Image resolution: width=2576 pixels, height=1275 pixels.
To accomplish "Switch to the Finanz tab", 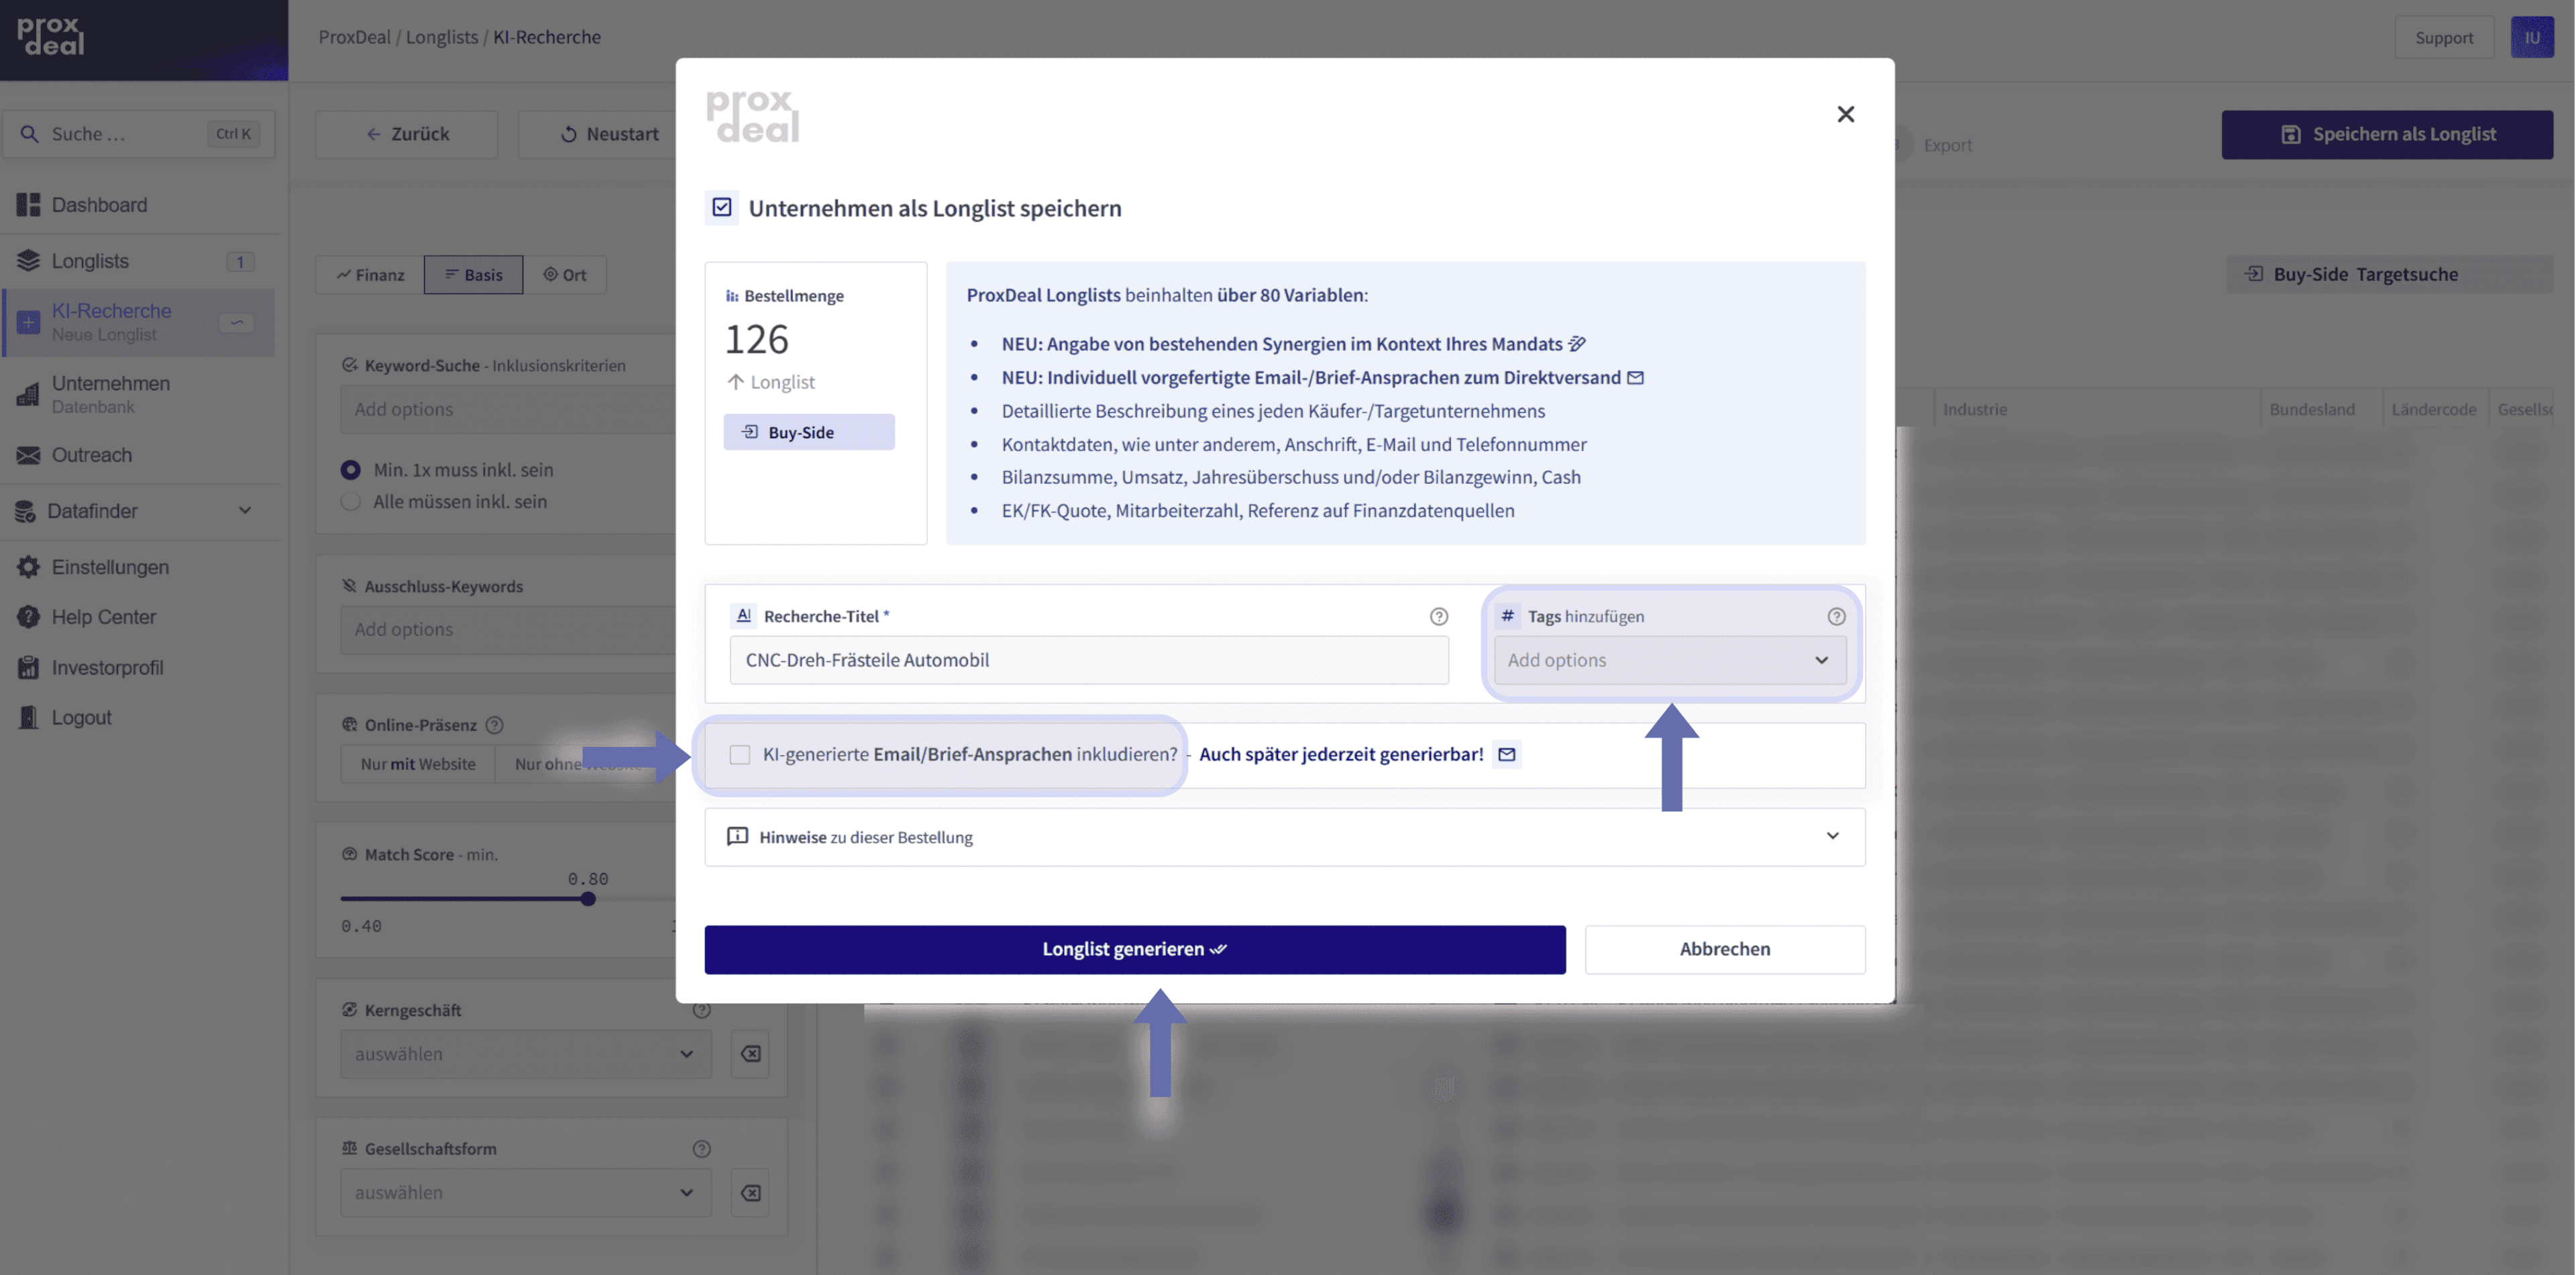I will [x=370, y=274].
